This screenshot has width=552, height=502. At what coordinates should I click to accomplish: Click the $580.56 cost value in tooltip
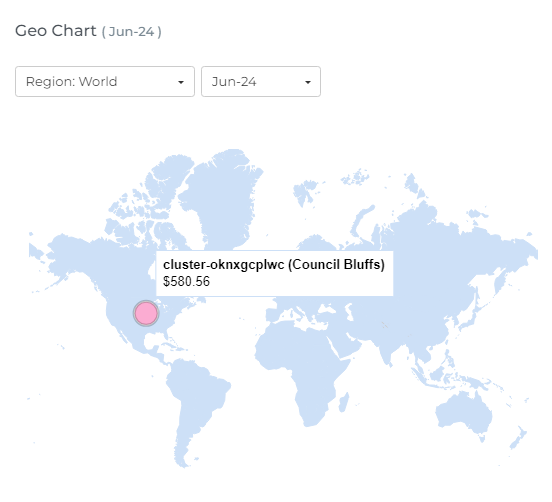pyautogui.click(x=186, y=281)
